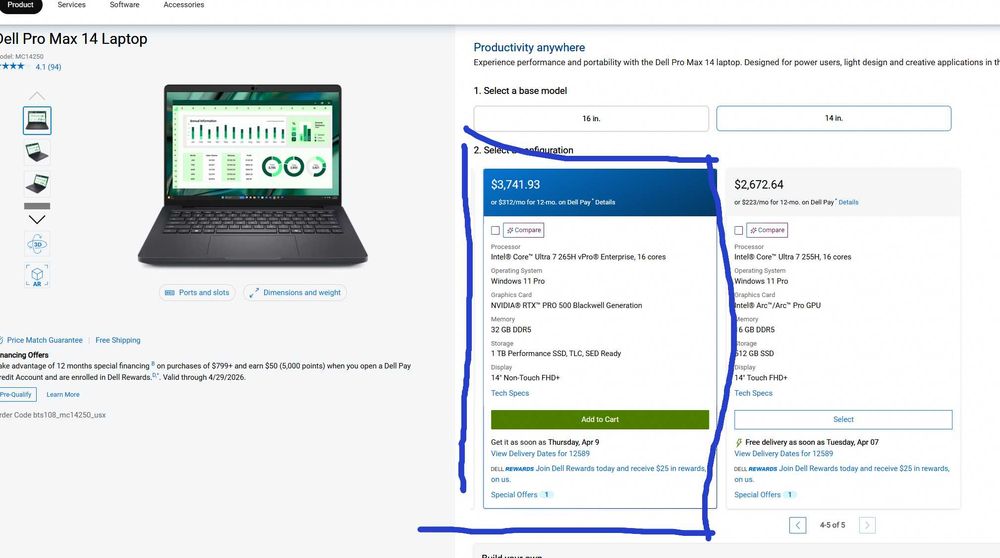This screenshot has width=1000, height=558.
Task: Open Ports and slots view
Action: (197, 293)
